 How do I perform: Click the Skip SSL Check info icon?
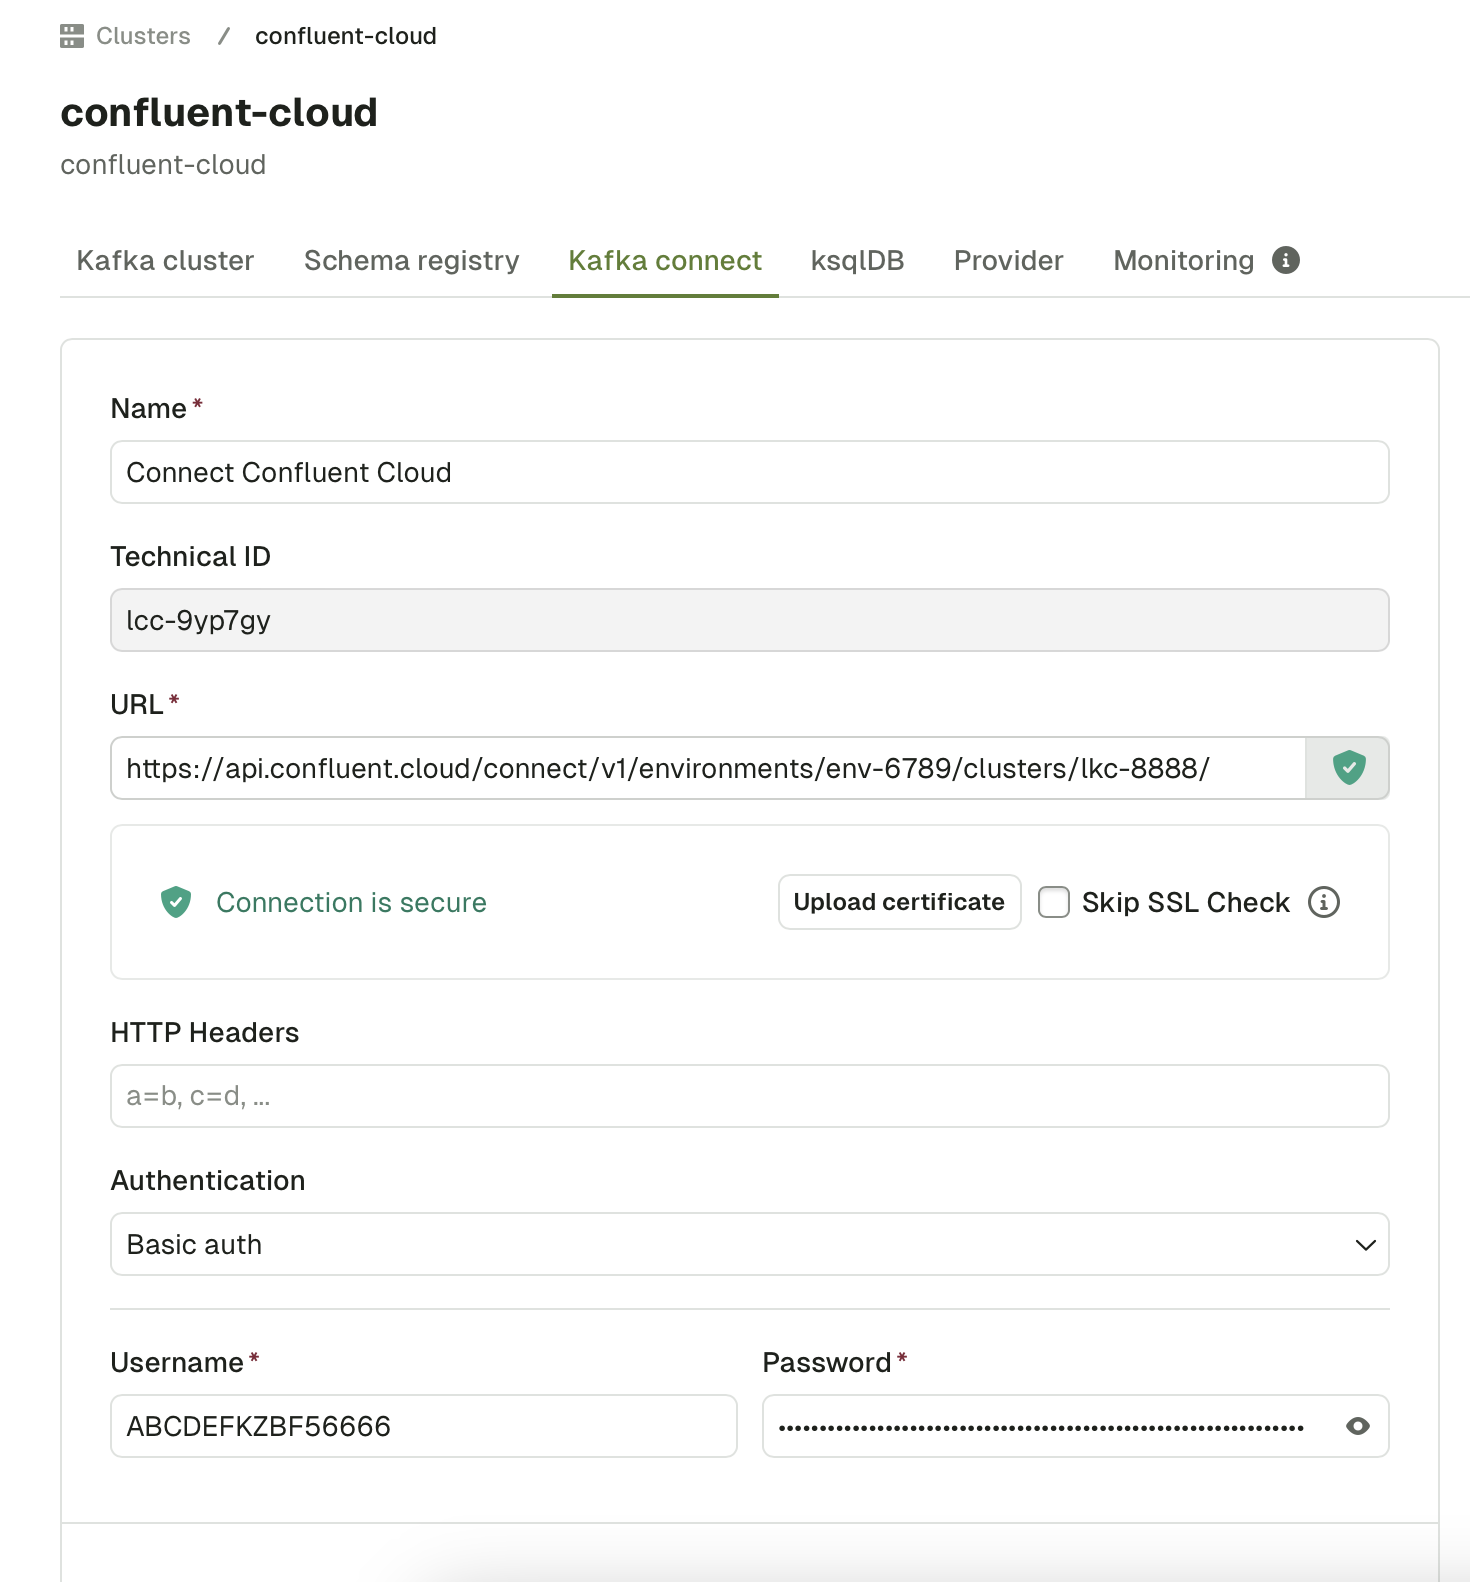pyautogui.click(x=1324, y=902)
